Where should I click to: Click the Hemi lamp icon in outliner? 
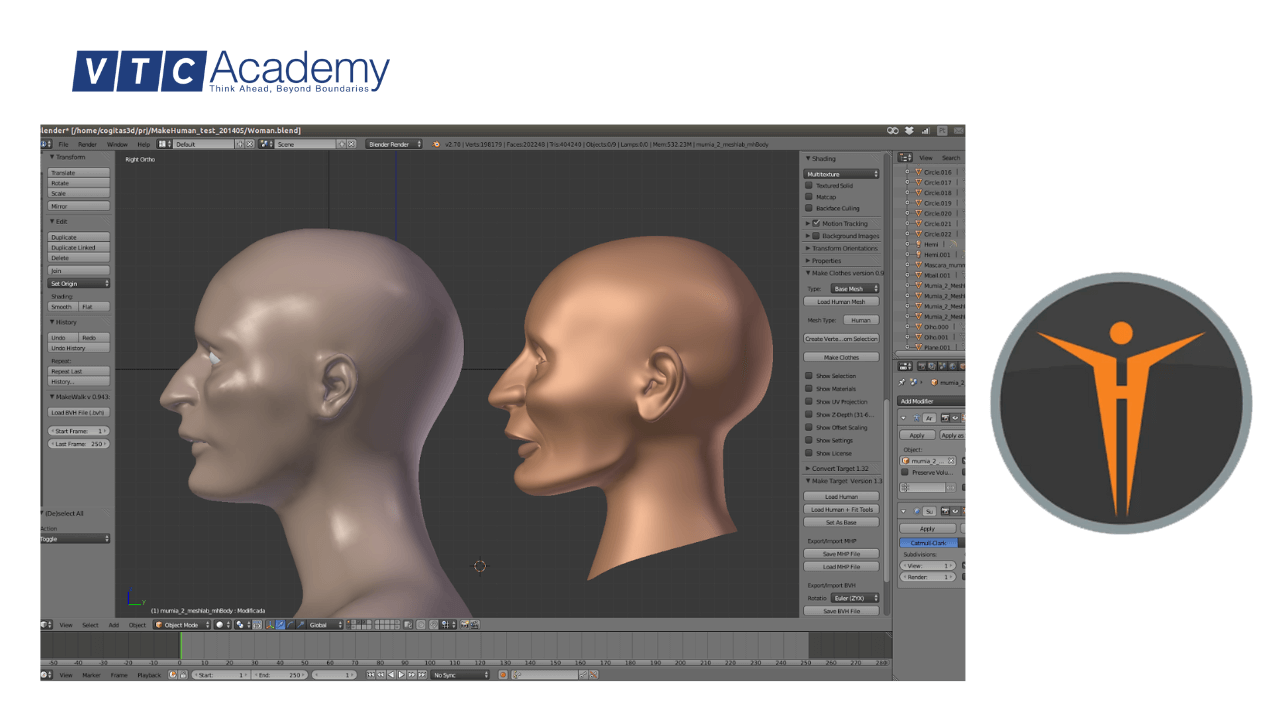pos(918,244)
